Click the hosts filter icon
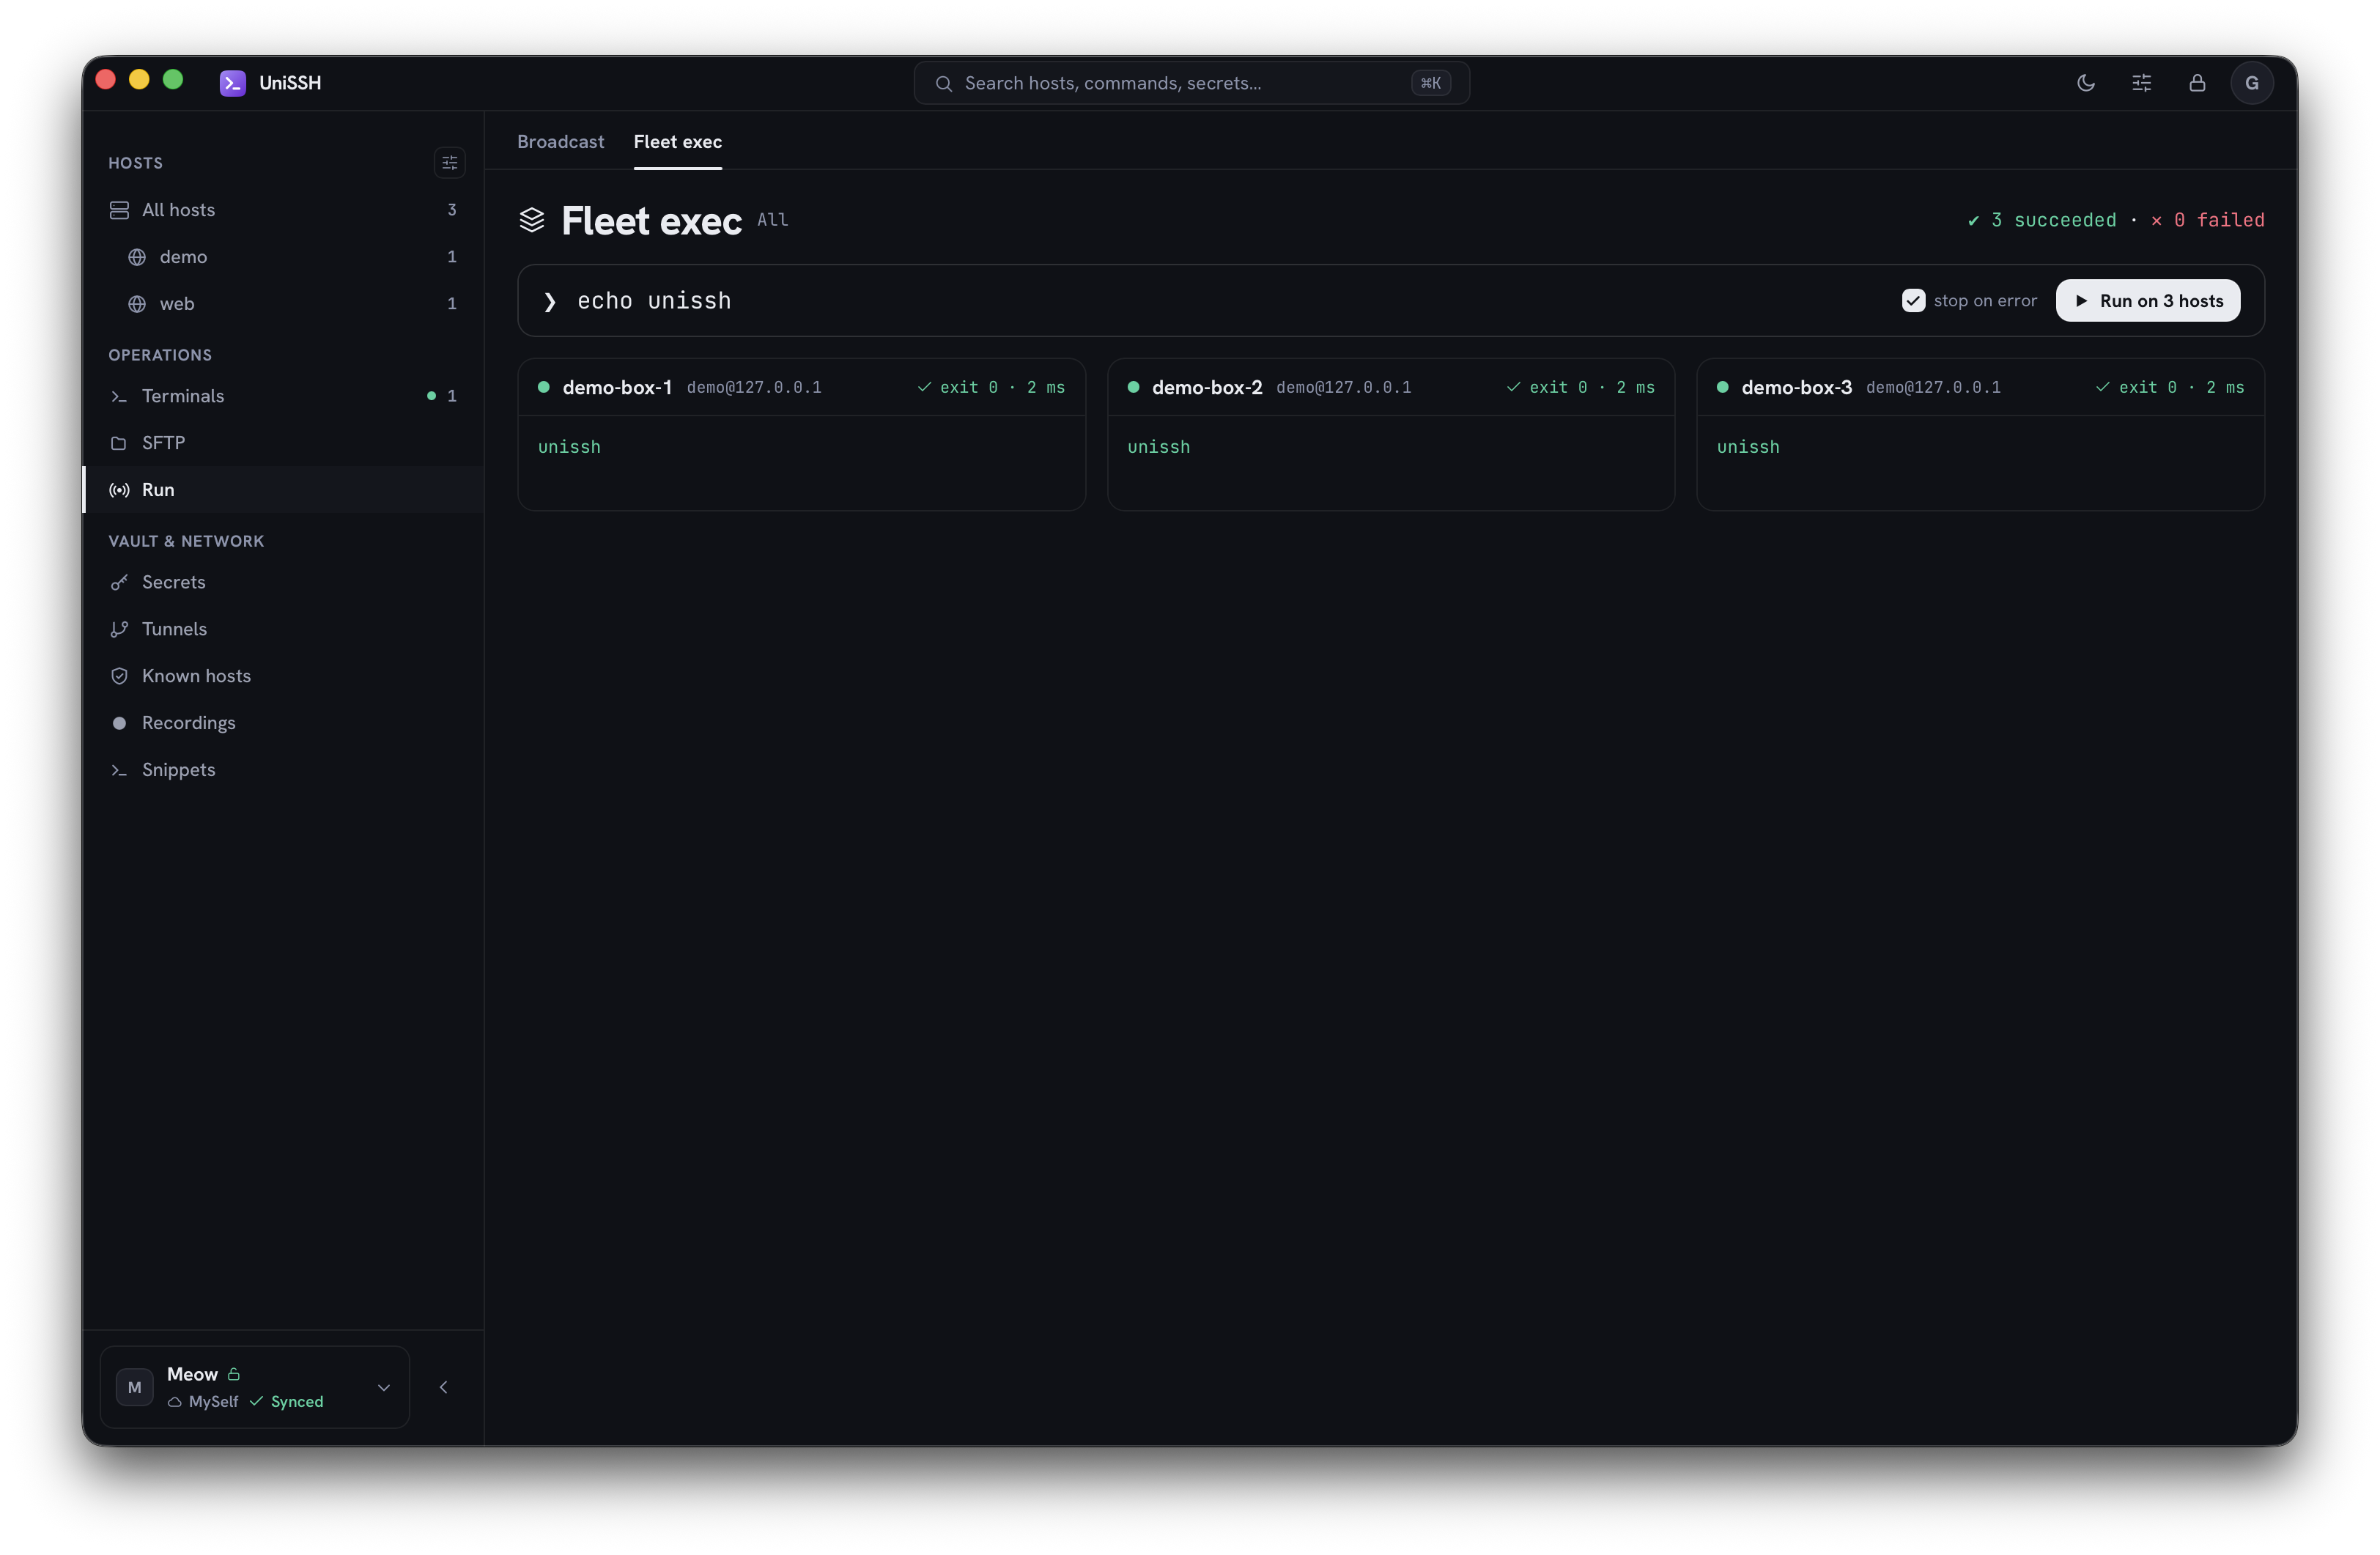 pyautogui.click(x=449, y=162)
